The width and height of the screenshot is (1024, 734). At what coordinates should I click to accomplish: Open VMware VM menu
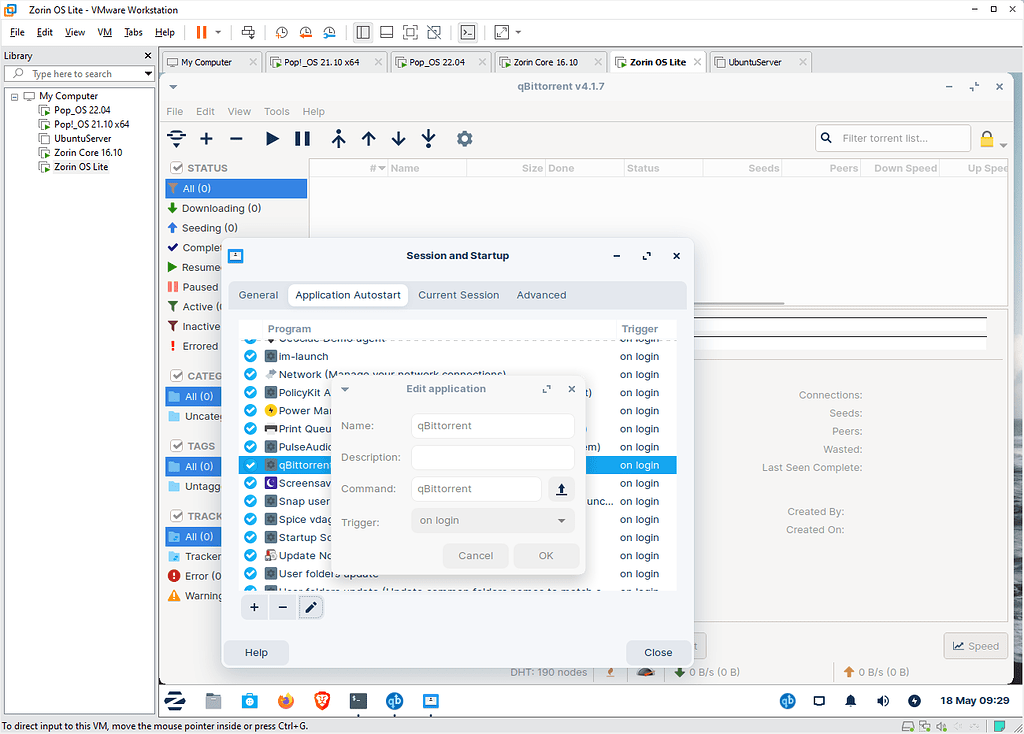104,32
